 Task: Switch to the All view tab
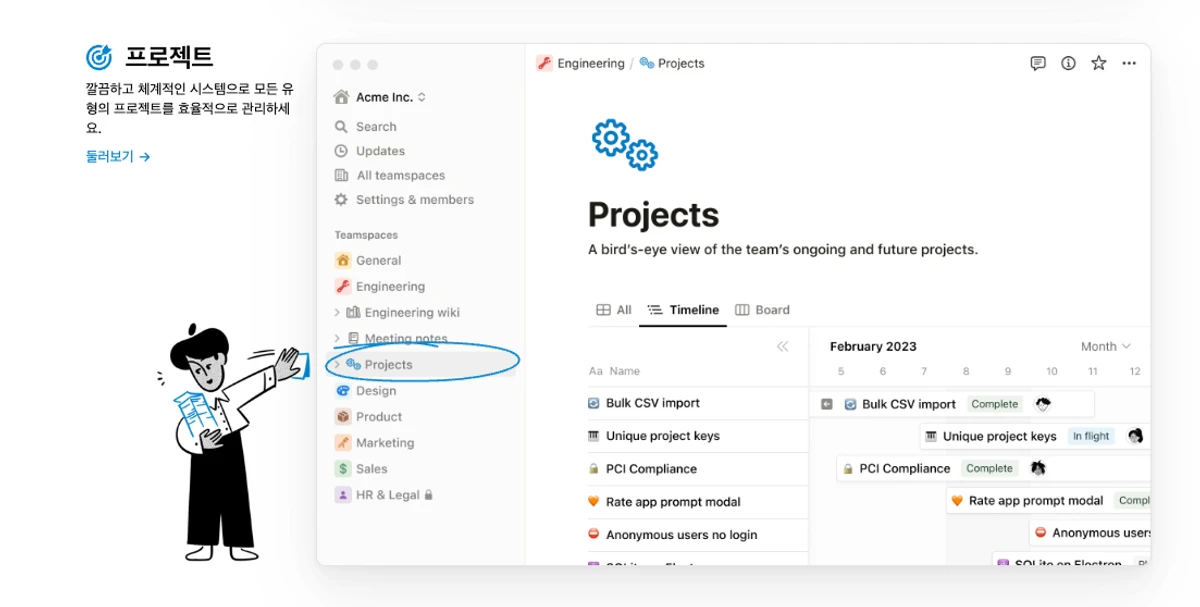[614, 310]
